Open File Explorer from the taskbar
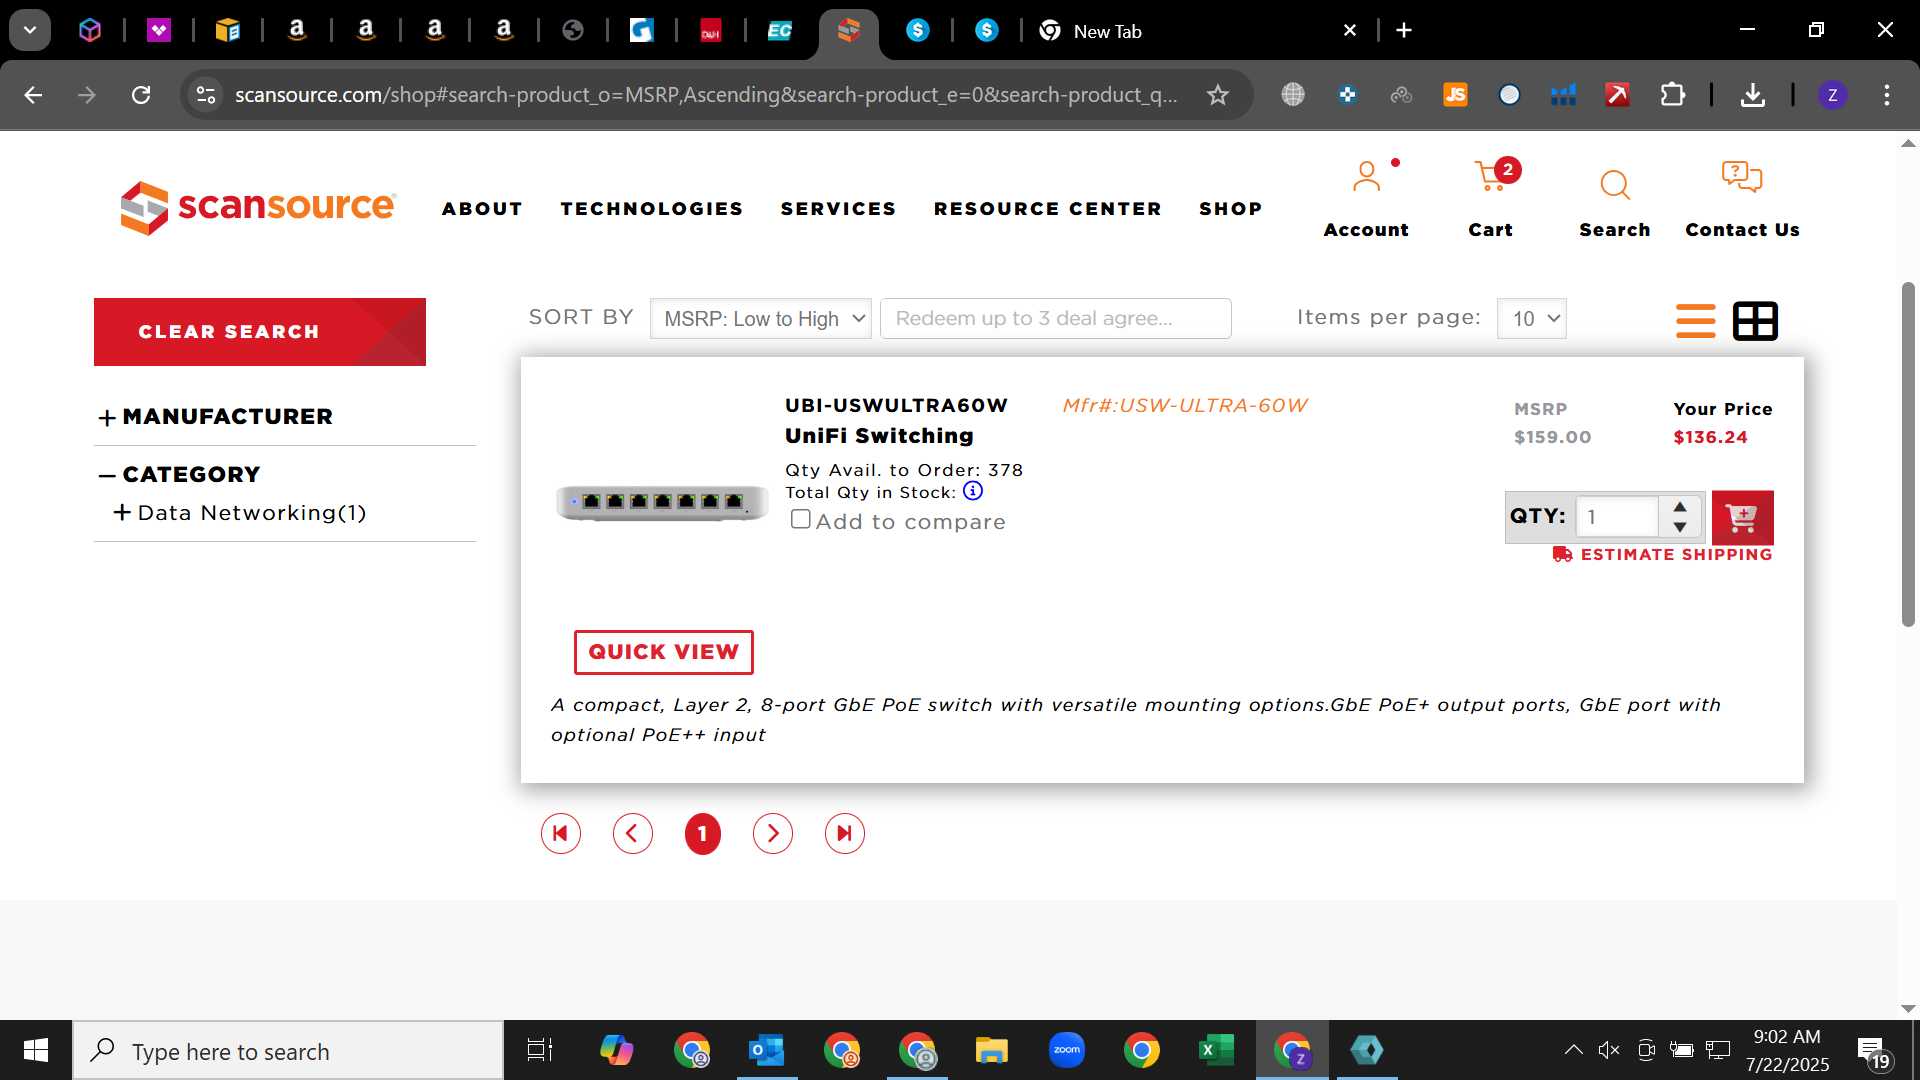This screenshot has height=1080, width=1920. pos(991,1050)
